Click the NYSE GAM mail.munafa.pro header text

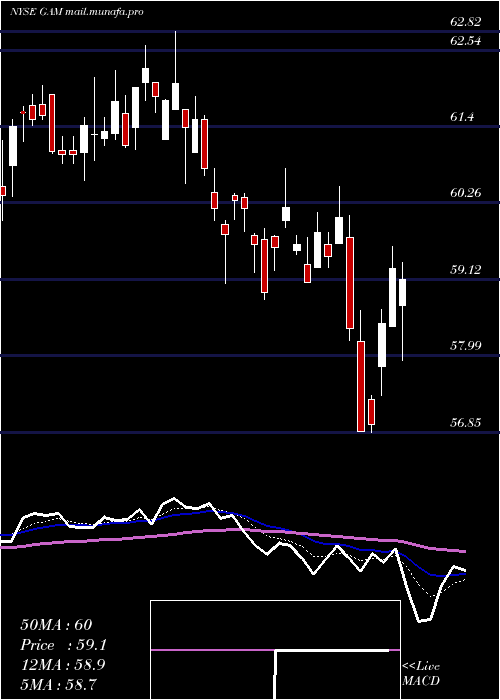(77, 12)
